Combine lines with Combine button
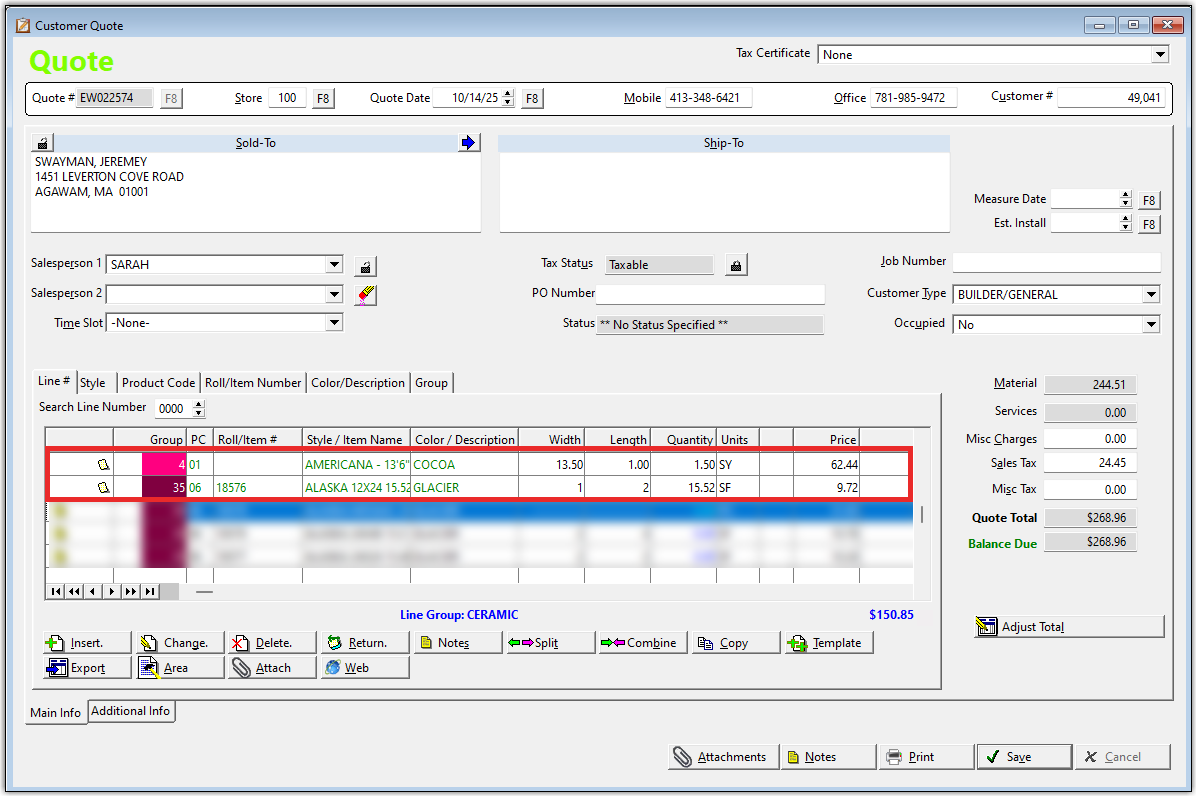 coord(644,643)
